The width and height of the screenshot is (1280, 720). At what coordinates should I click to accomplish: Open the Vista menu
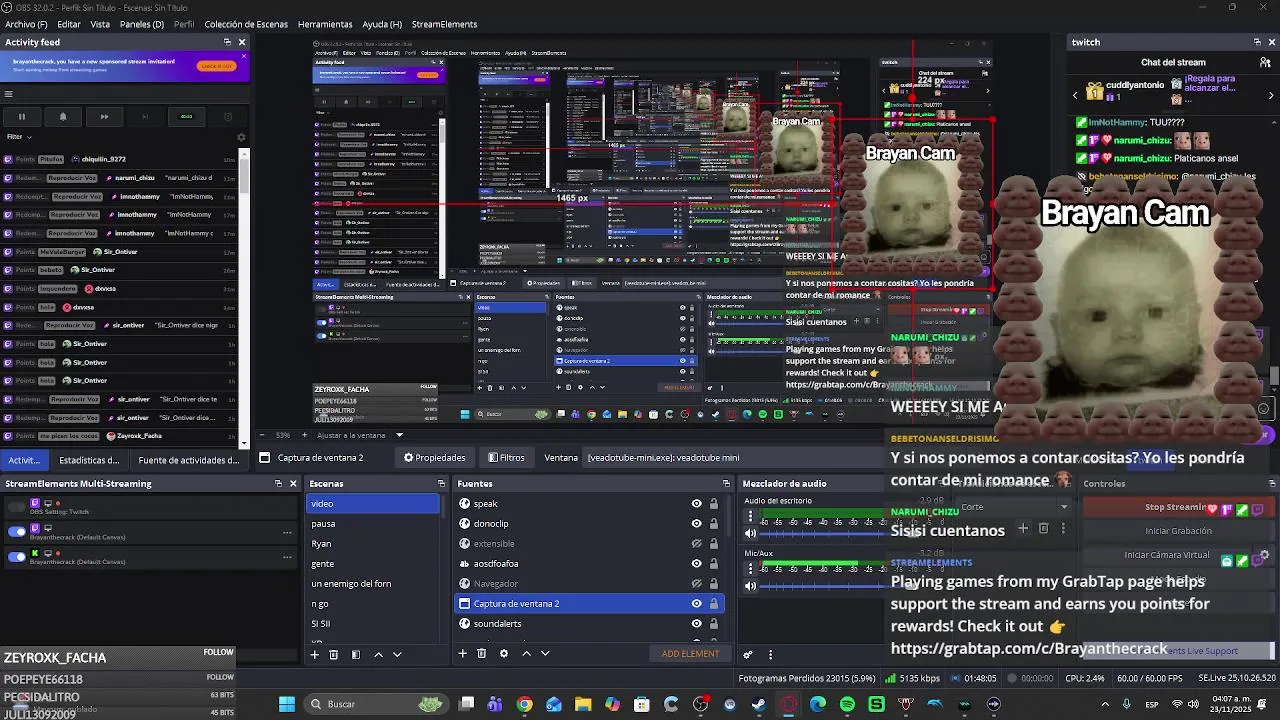pyautogui.click(x=100, y=24)
